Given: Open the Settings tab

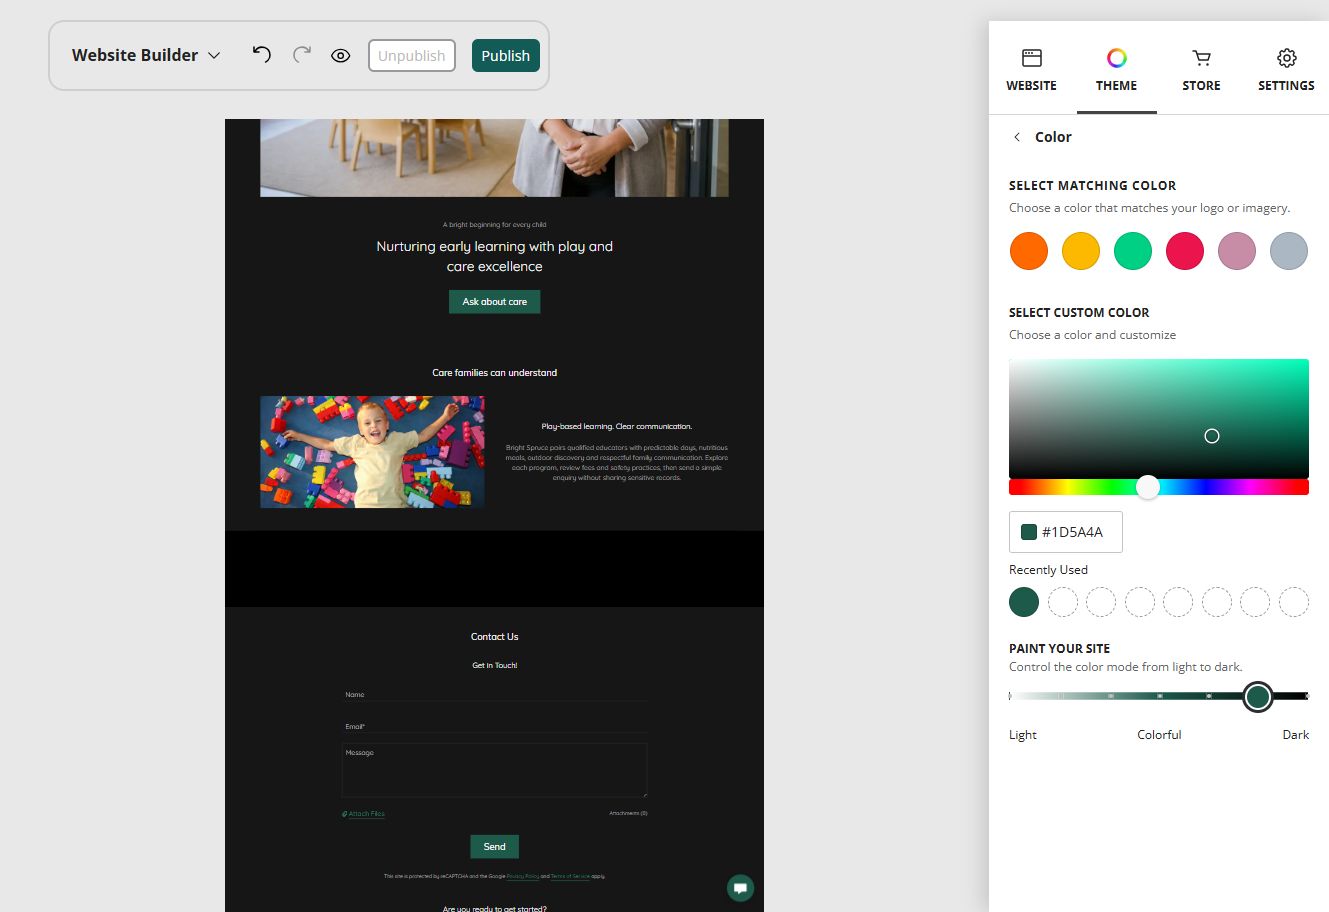Looking at the screenshot, I should coord(1286,70).
